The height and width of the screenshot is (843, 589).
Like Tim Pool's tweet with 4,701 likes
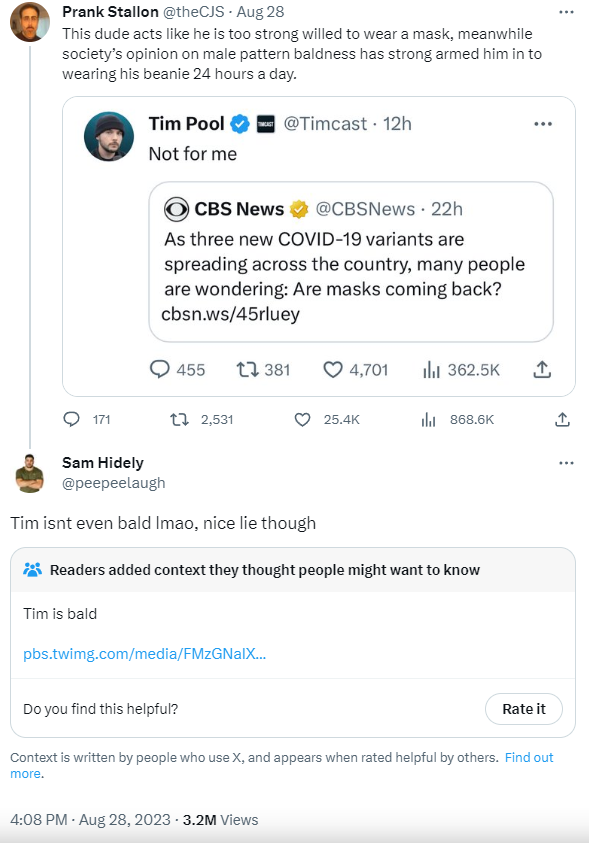tap(333, 369)
